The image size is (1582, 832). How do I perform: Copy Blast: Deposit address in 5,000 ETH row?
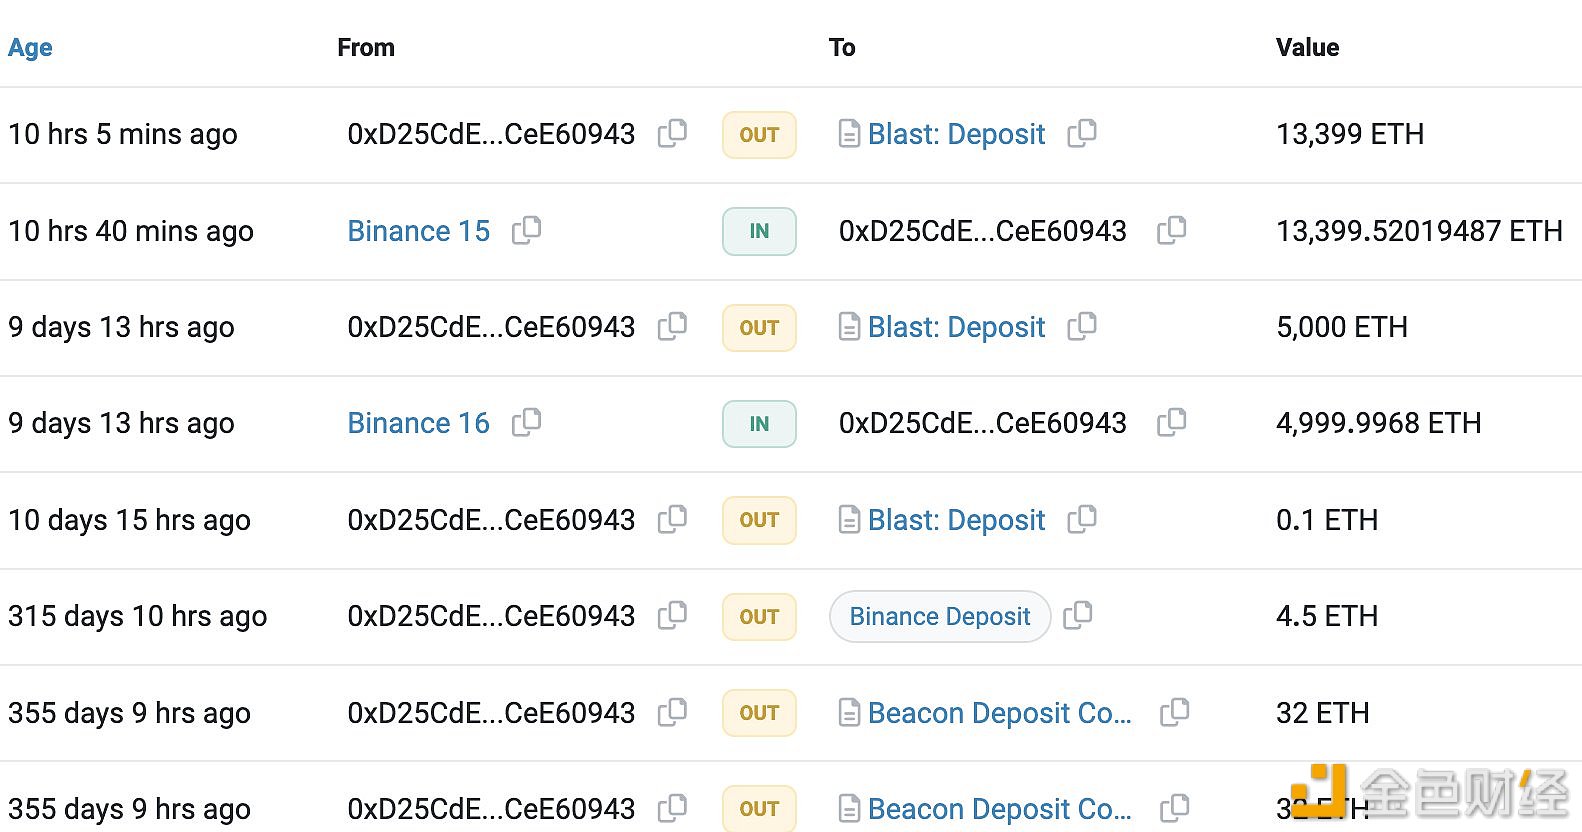(1082, 326)
